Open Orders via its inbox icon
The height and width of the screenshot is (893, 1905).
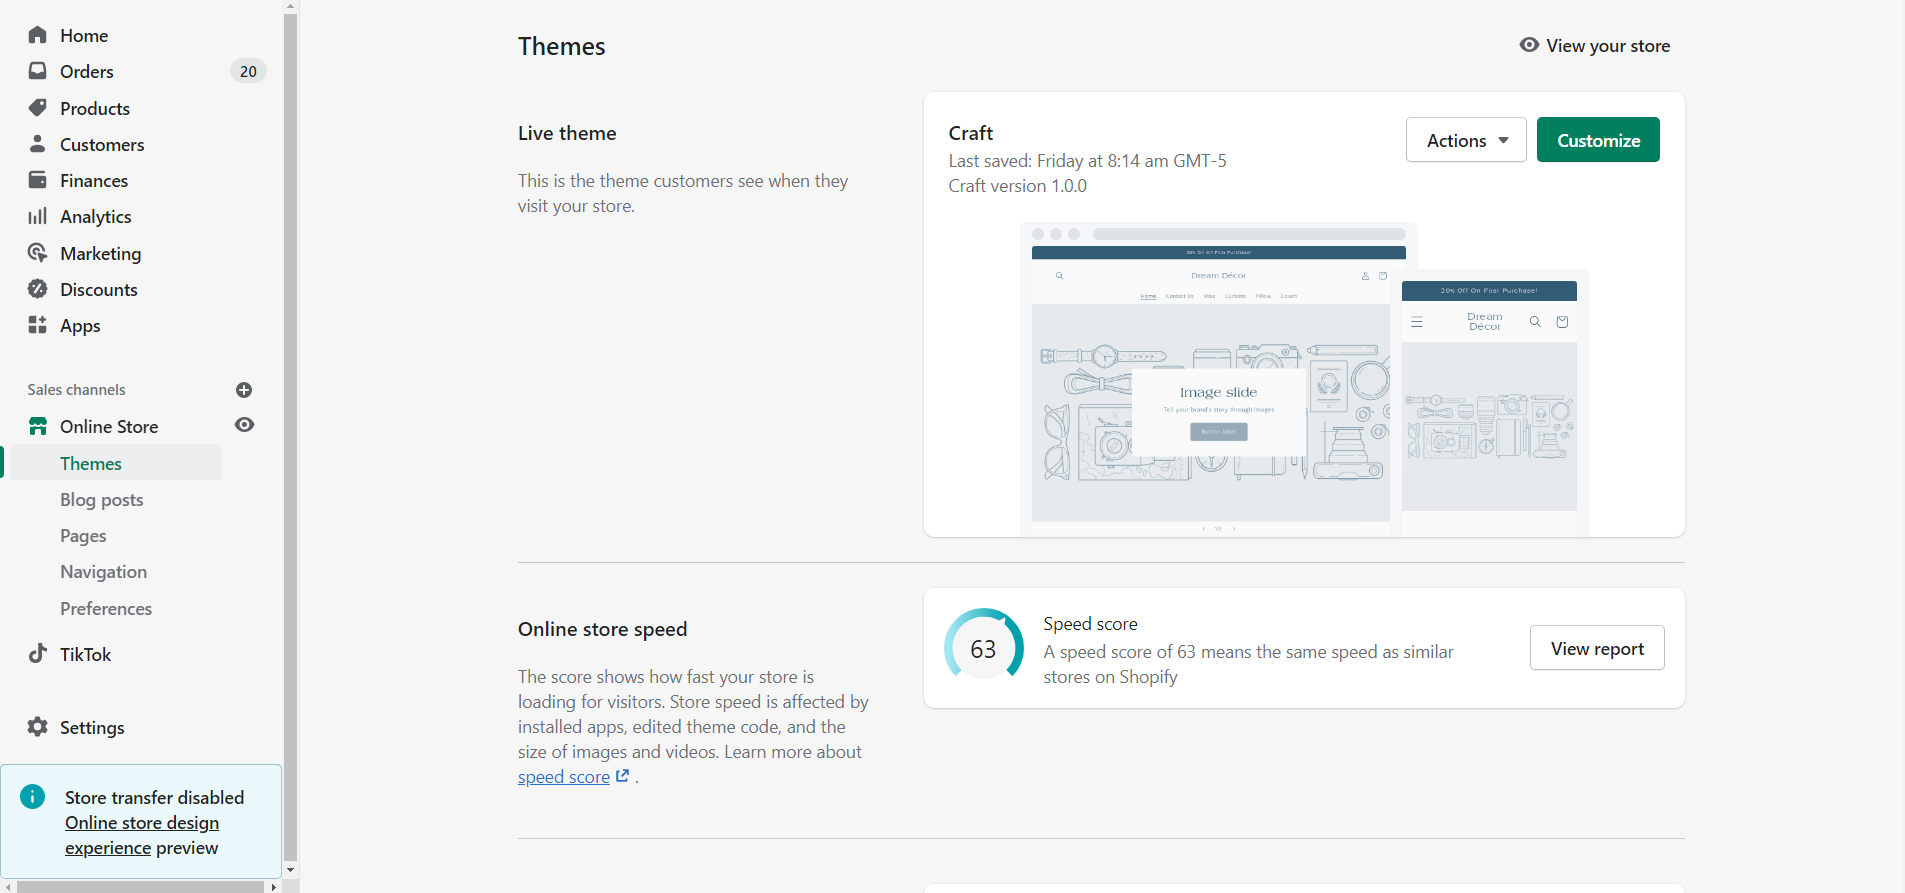[x=38, y=71]
